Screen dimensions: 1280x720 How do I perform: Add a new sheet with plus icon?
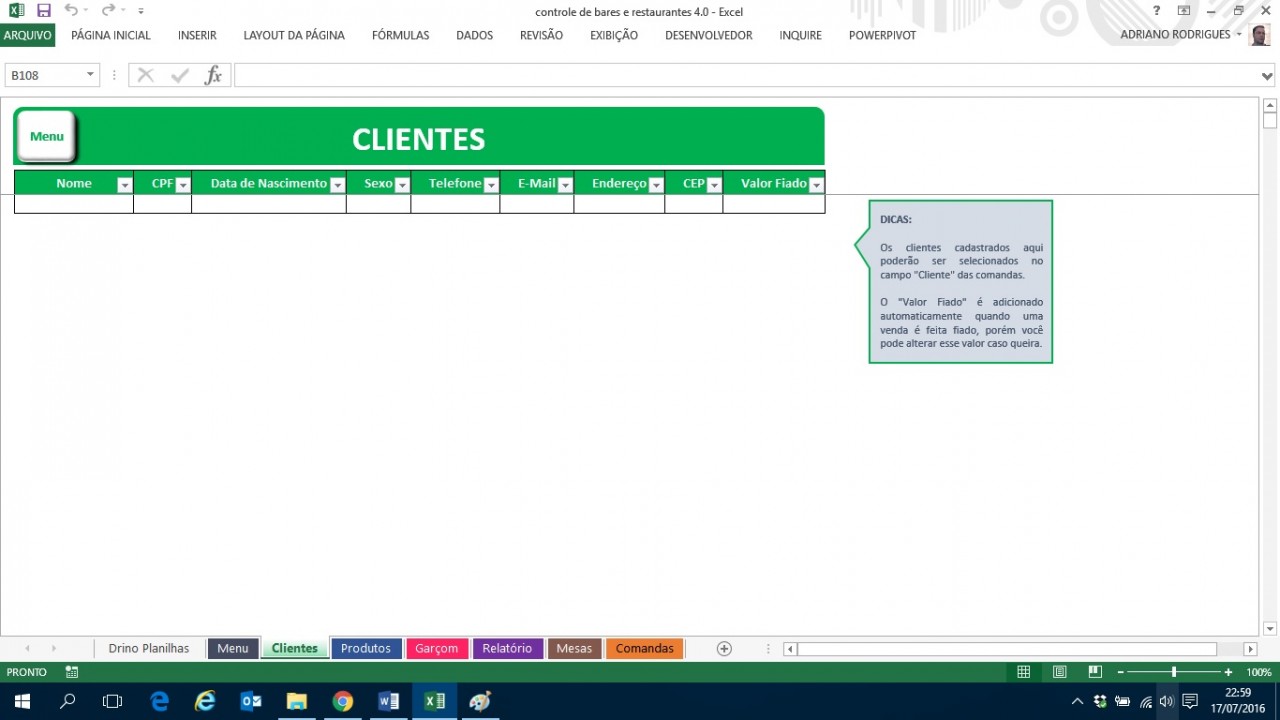[x=724, y=648]
